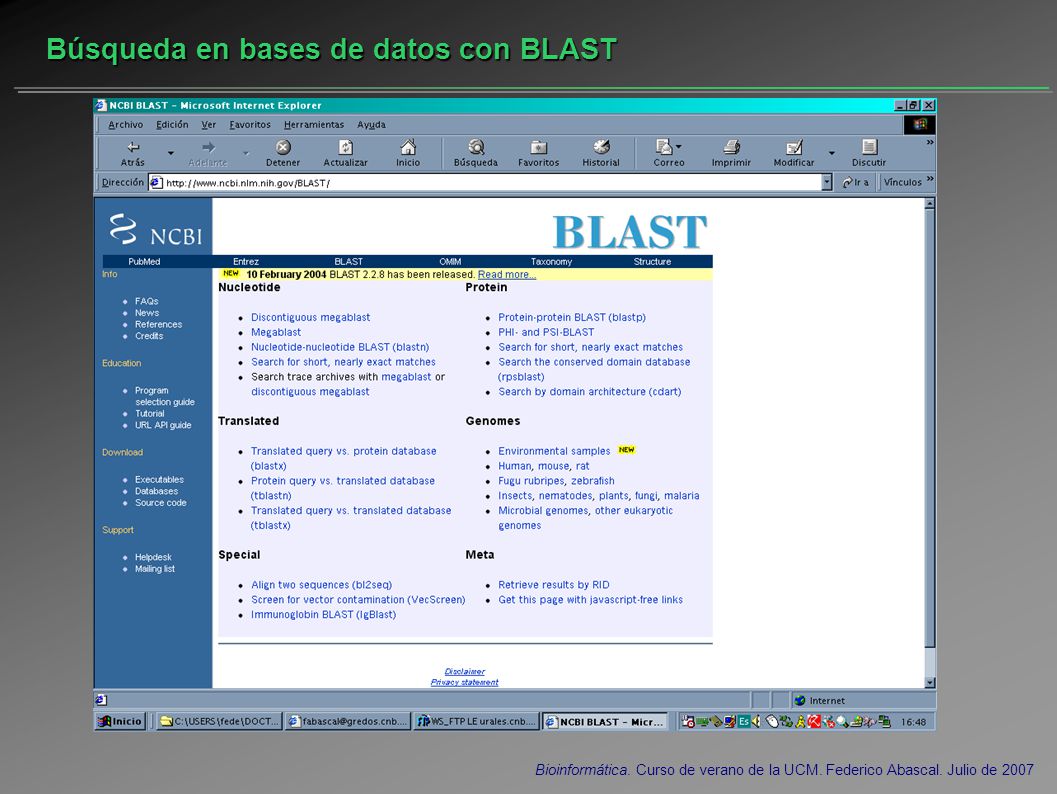Click the page's vertical scrollbar up arrow
The image size is (1057, 794).
pyautogui.click(x=930, y=203)
